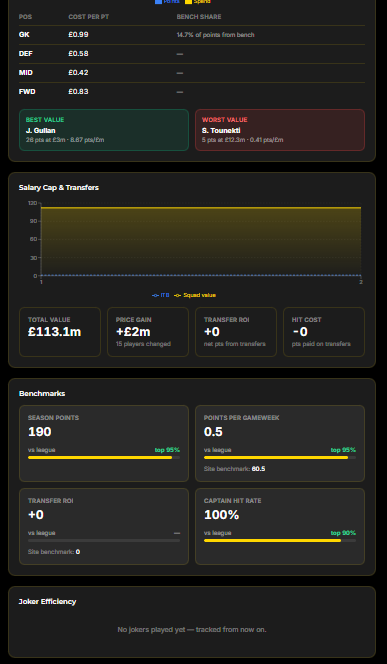The height and width of the screenshot is (664, 387).
Task: Toggle the Squad value legend entry
Action: [195, 295]
